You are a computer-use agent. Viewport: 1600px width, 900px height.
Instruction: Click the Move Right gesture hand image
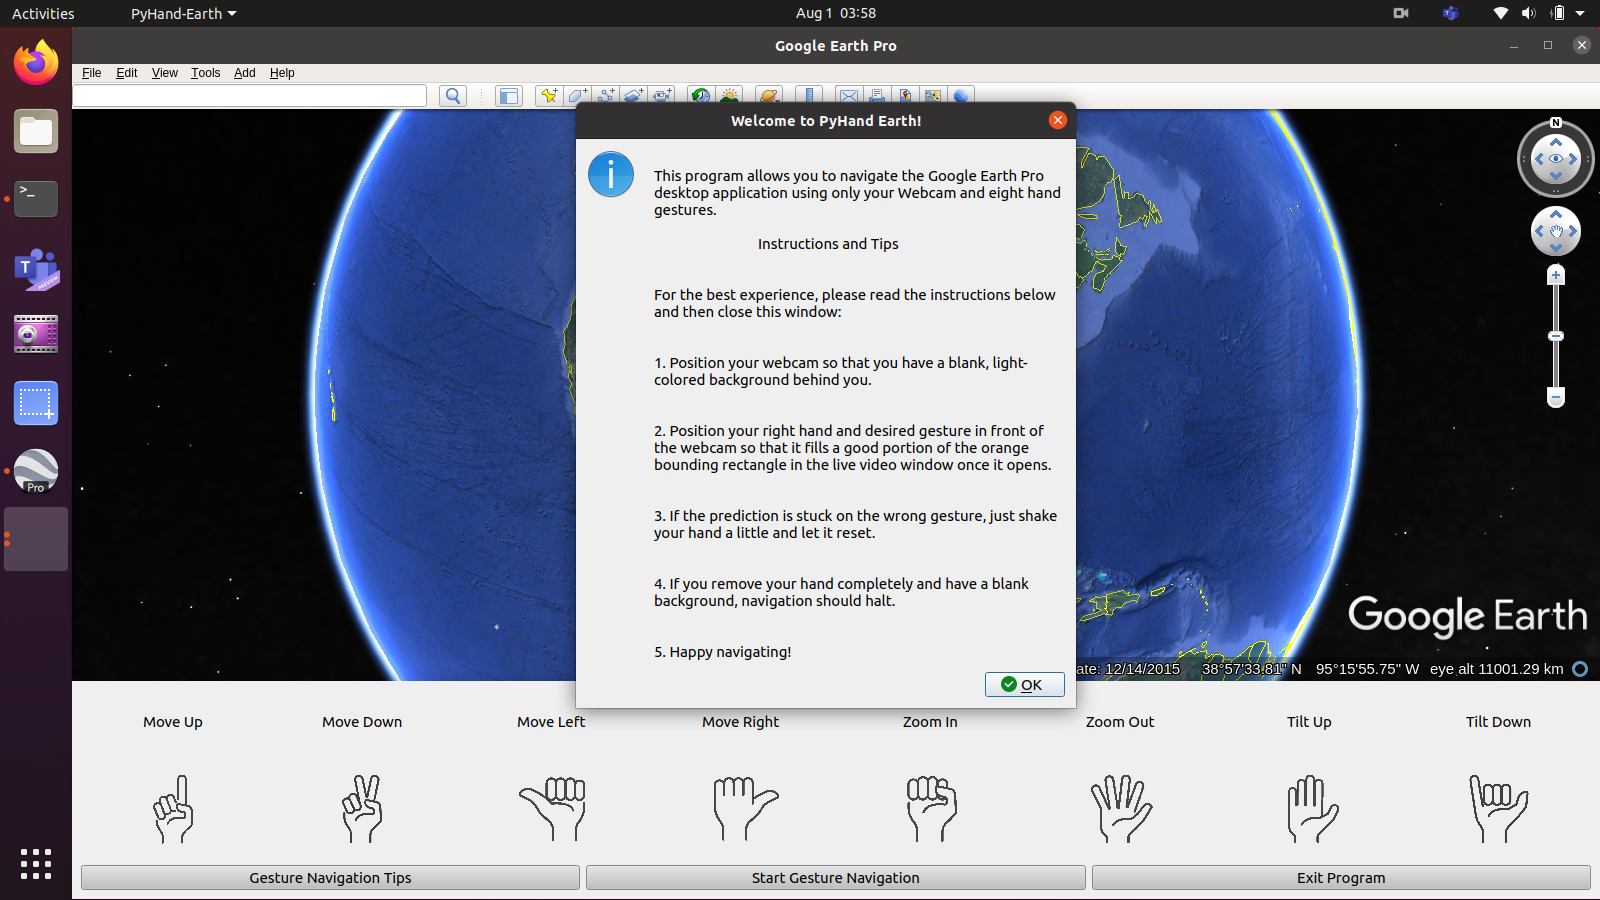pos(745,808)
